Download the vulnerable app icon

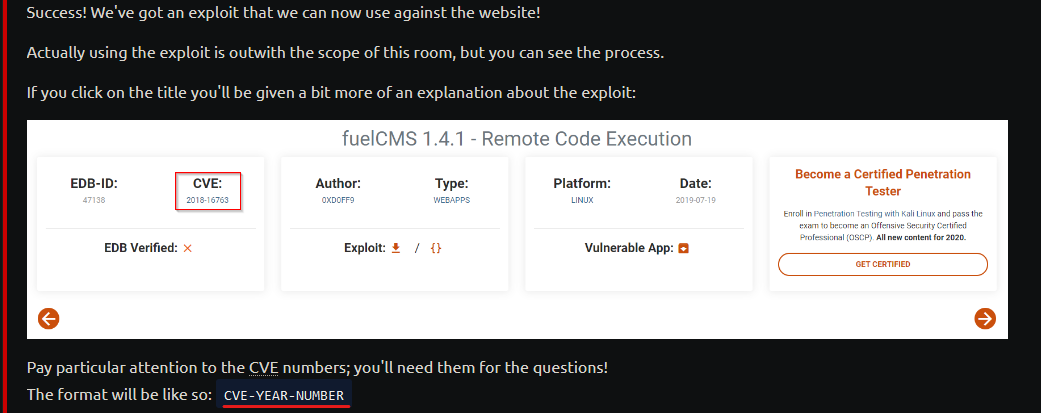click(683, 248)
